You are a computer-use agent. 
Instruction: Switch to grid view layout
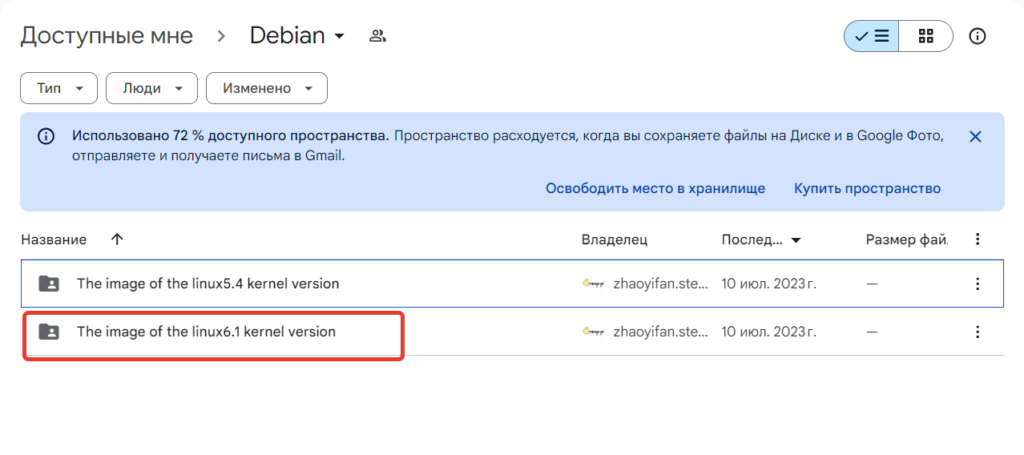[x=925, y=36]
